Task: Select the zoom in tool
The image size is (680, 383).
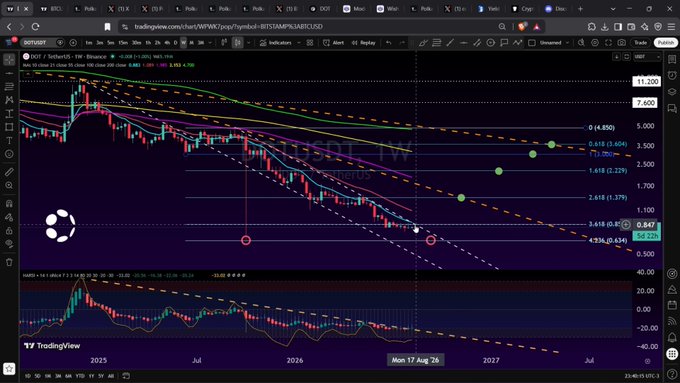Action: coord(9,186)
